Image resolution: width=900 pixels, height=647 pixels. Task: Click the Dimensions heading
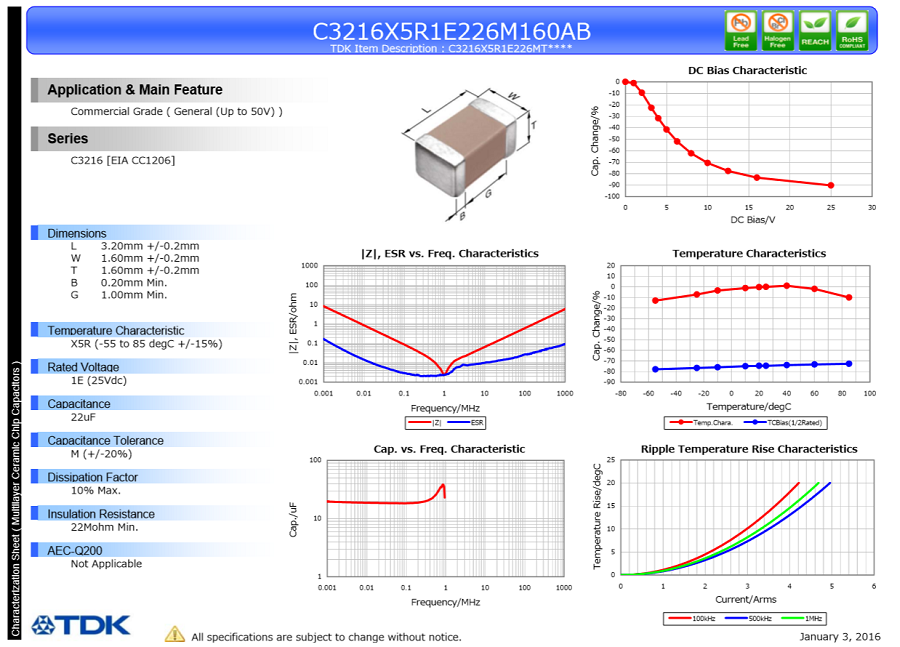(77, 233)
